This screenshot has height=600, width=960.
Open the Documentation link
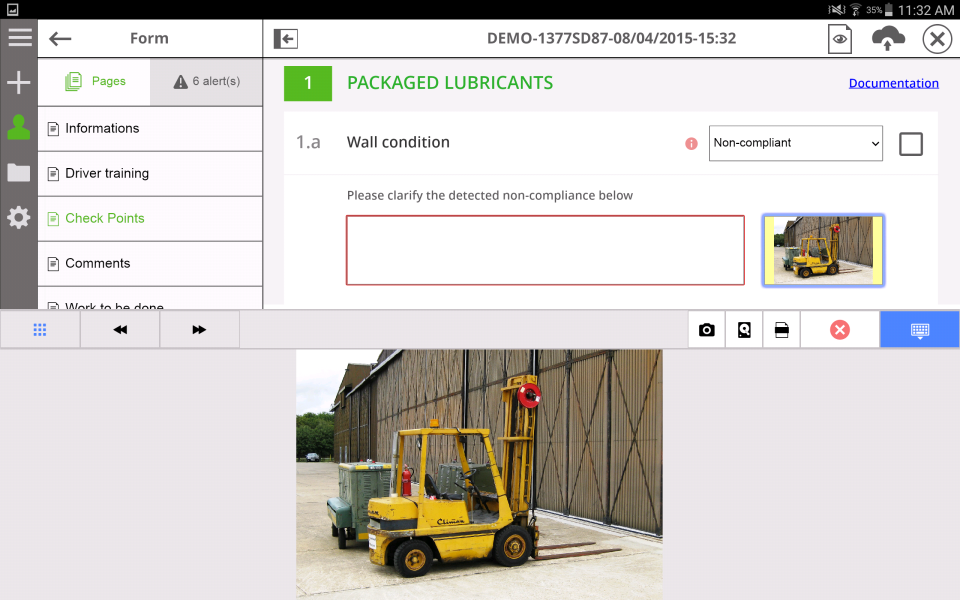point(893,83)
